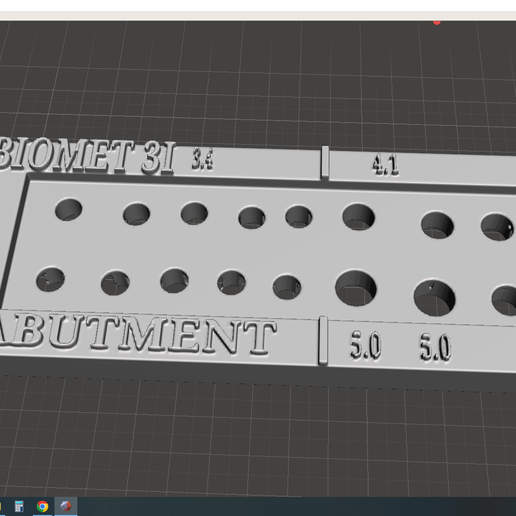Viewport: 516px width, 516px height.
Task: Switch to Google Chrome in the taskbar
Action: pos(42,506)
